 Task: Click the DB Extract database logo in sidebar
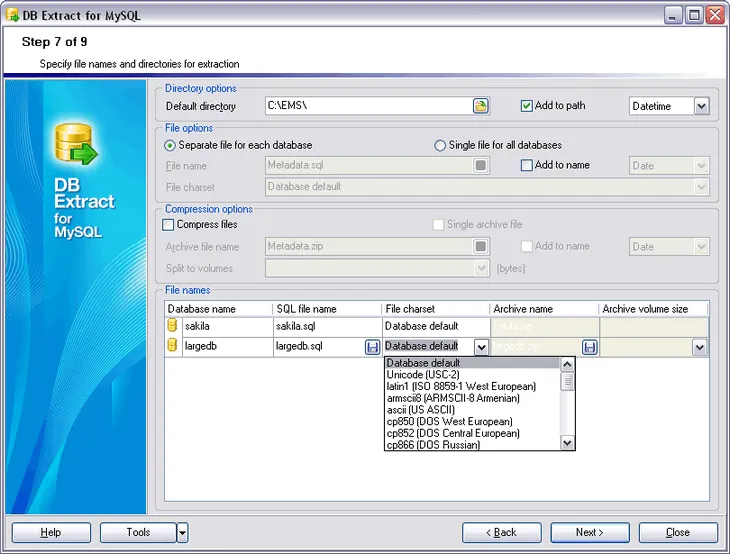pyautogui.click(x=76, y=144)
